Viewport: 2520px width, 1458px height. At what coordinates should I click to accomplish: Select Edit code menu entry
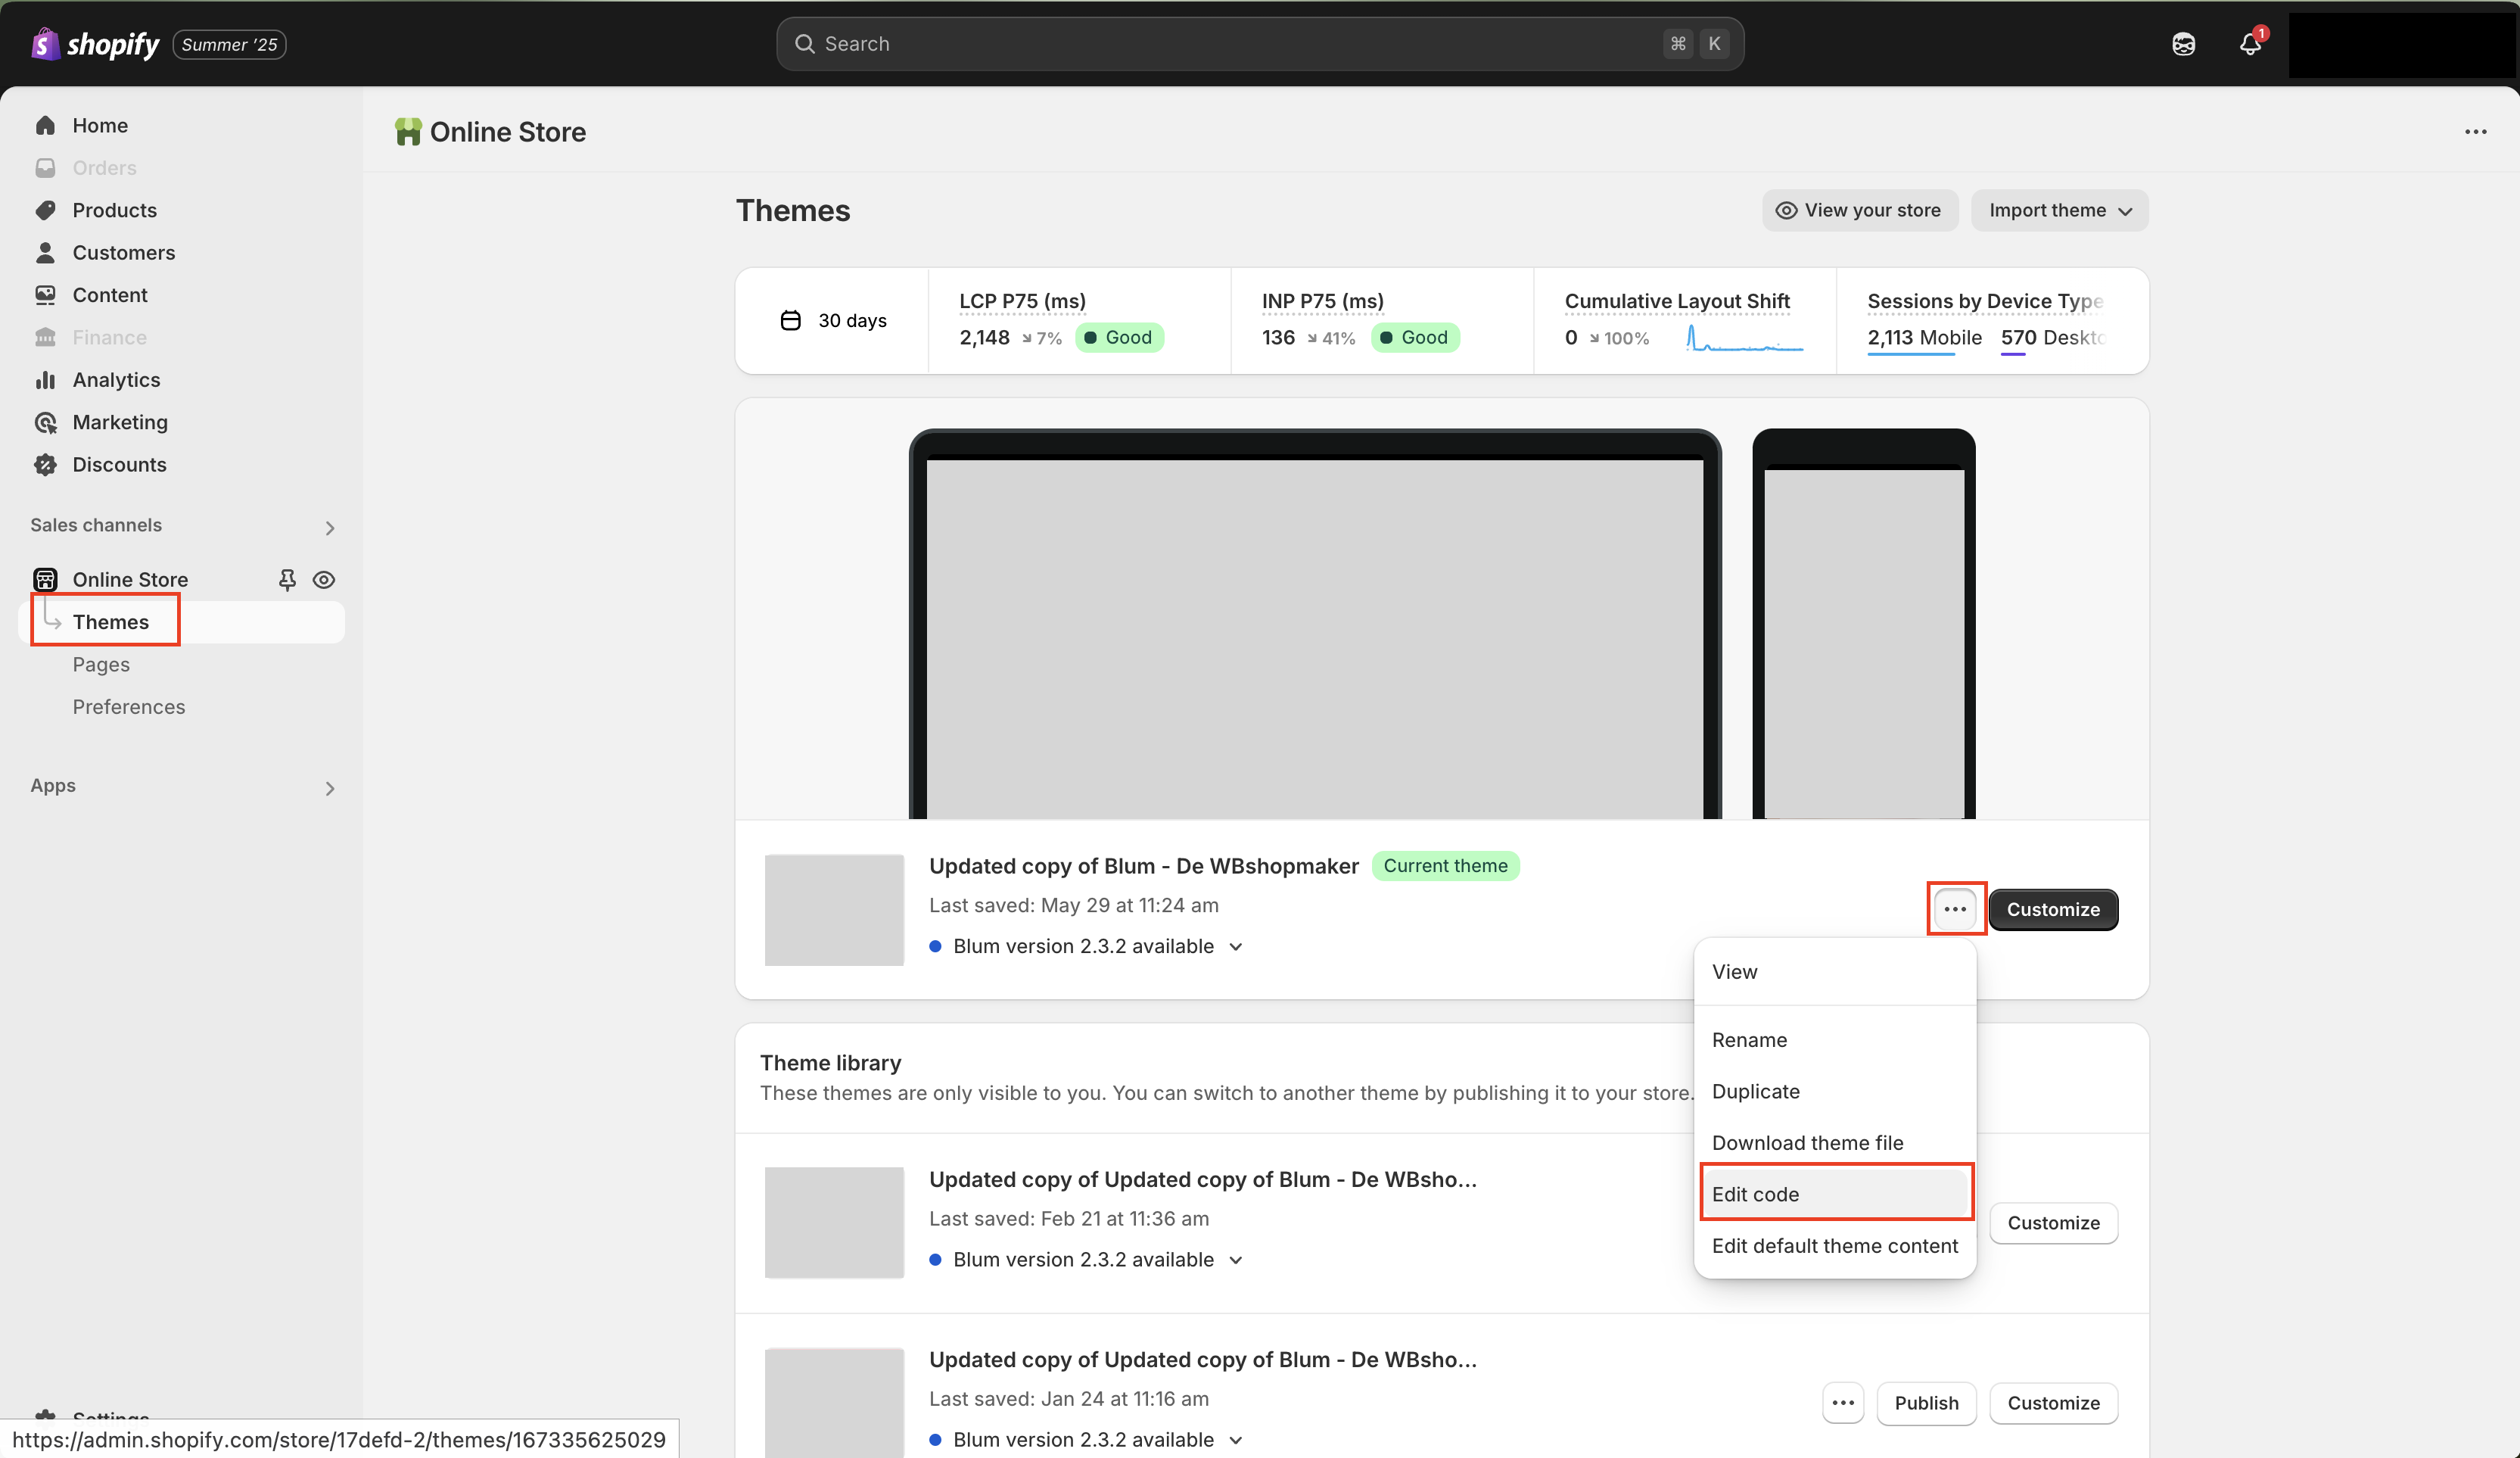click(x=1835, y=1194)
